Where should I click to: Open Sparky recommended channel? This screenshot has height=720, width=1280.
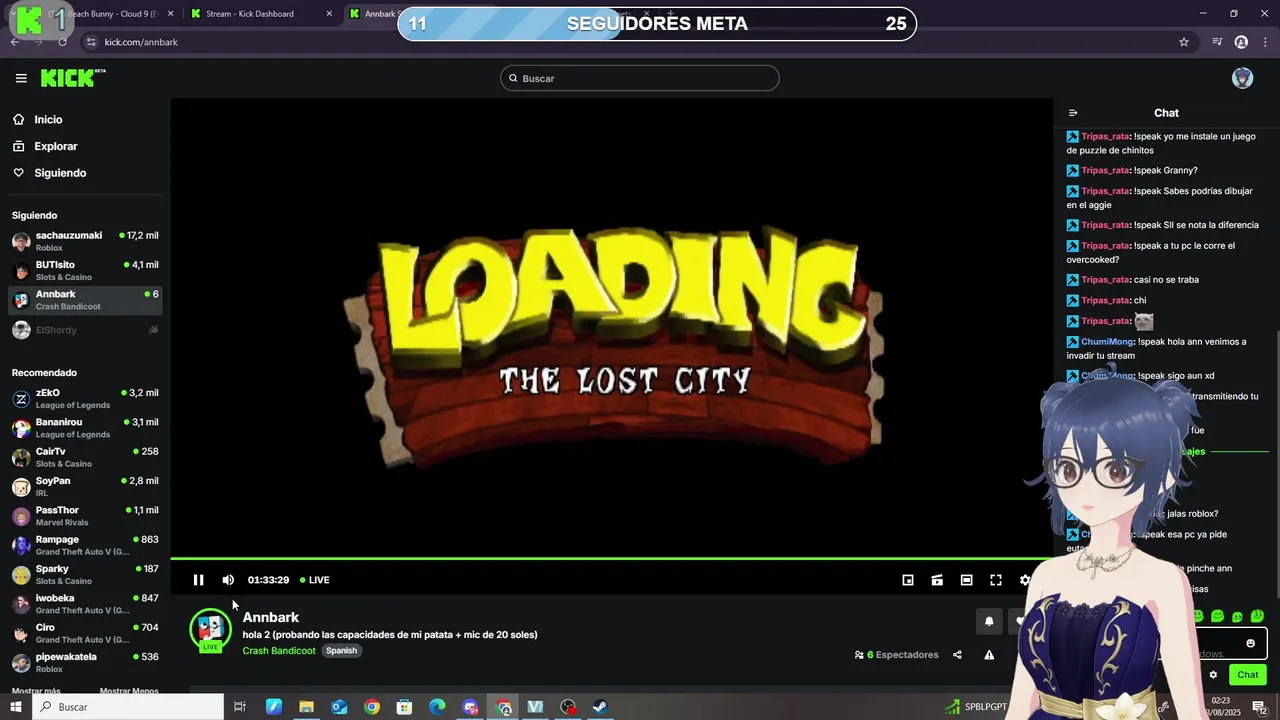[85, 574]
